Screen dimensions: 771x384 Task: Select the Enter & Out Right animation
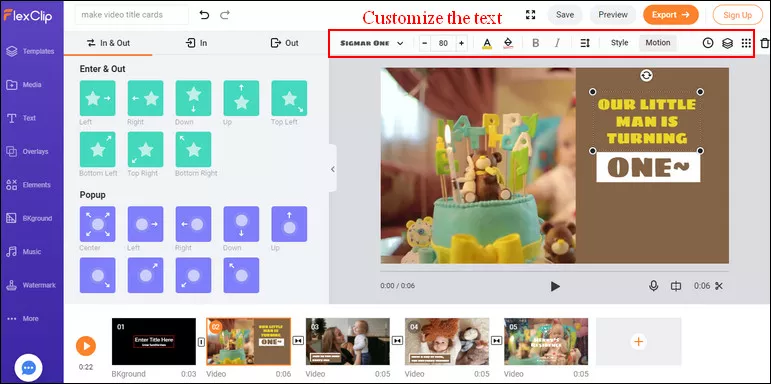click(146, 98)
